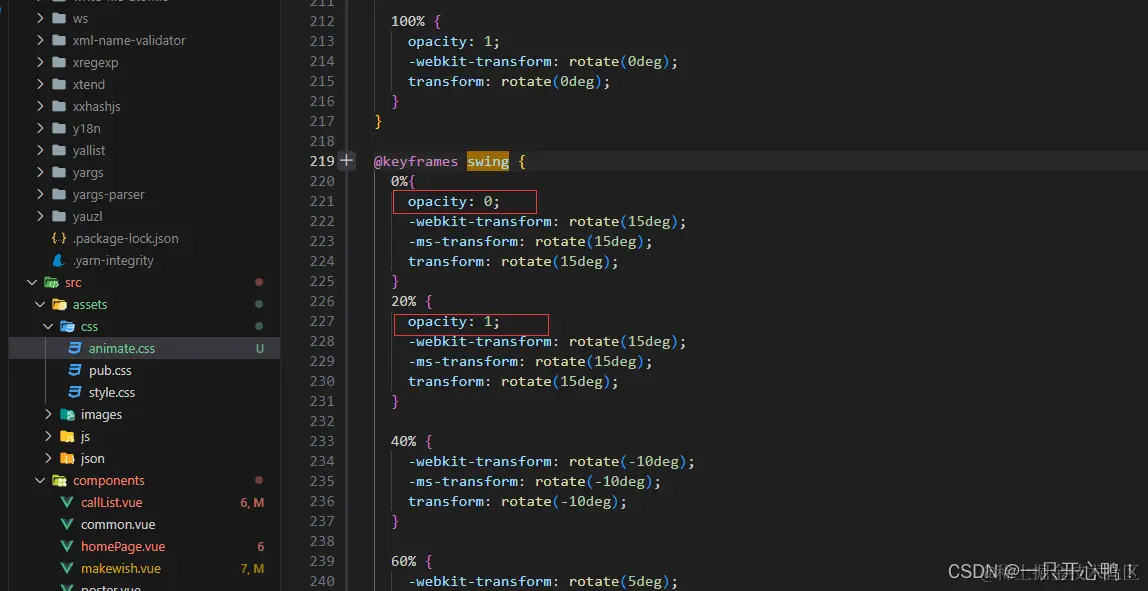This screenshot has height=591, width=1148.
Task: Click the plus icon in line 219 gutter
Action: pyautogui.click(x=345, y=160)
